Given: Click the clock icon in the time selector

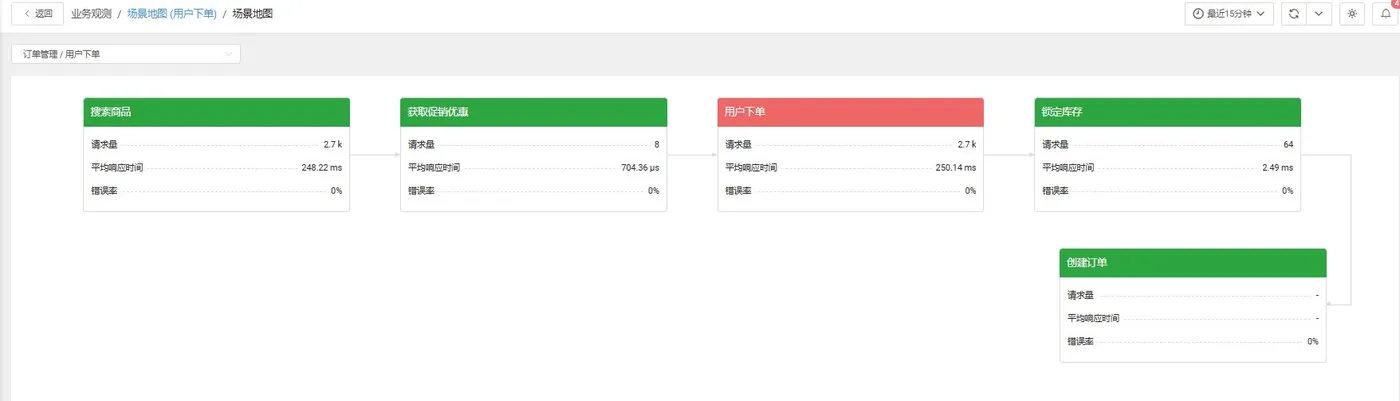Looking at the screenshot, I should click(1198, 14).
